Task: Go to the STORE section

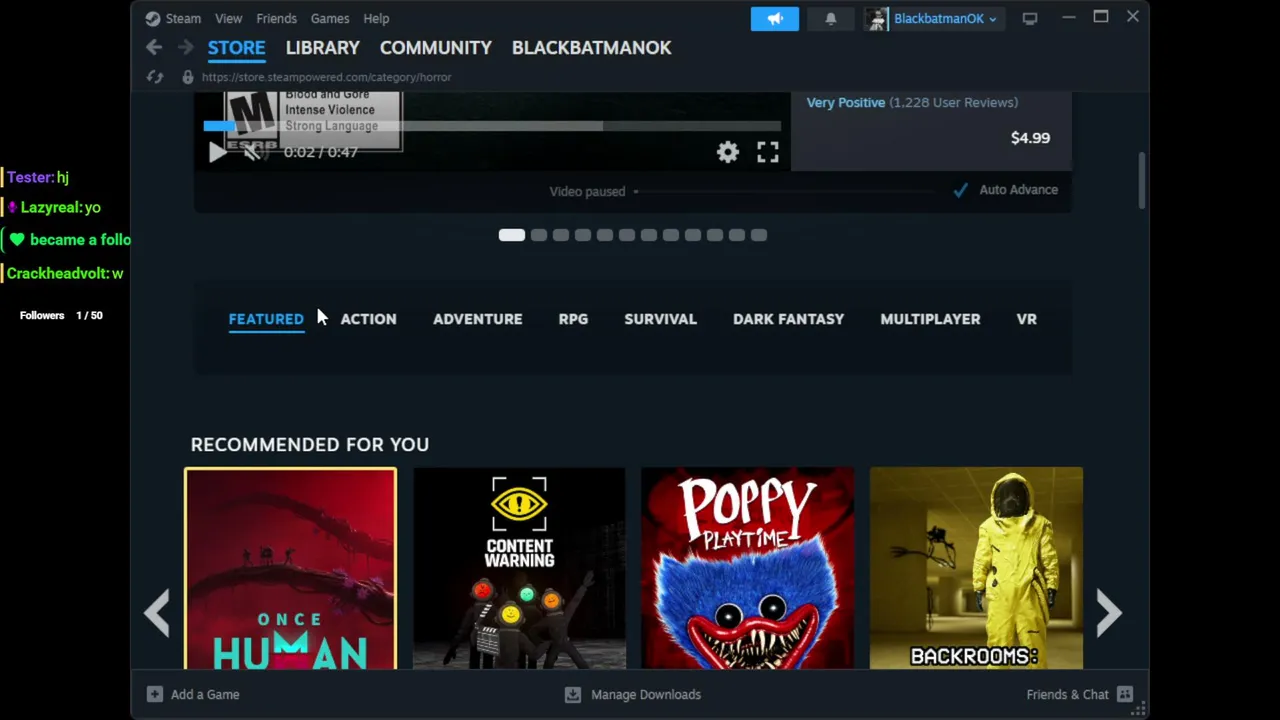Action: tap(236, 48)
